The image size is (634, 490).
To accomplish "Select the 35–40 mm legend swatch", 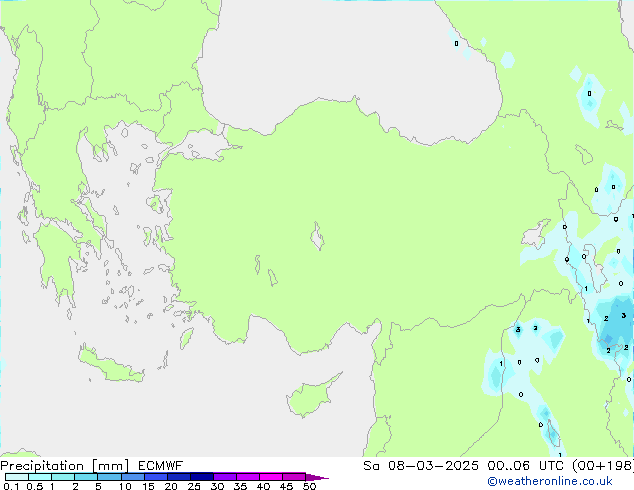I will pyautogui.click(x=248, y=477).
